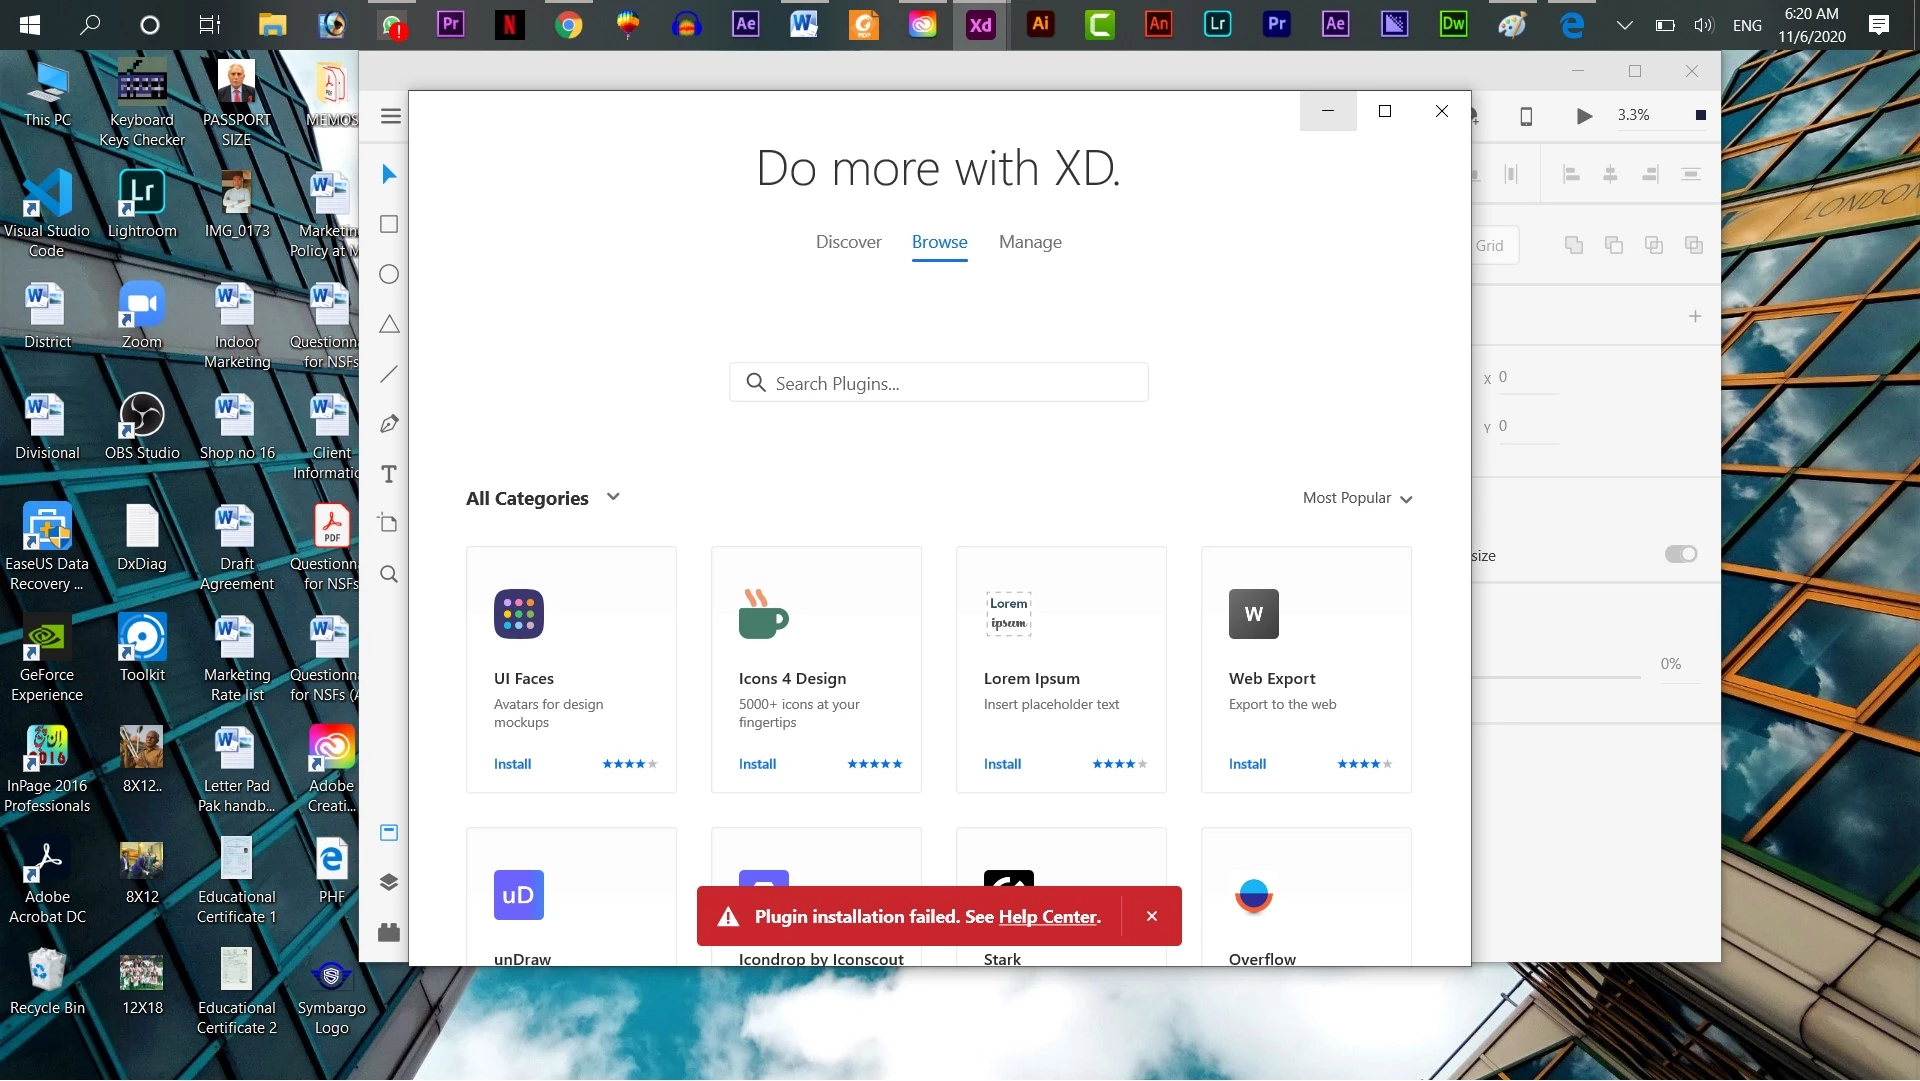Open the Layers panel icon
Image resolution: width=1920 pixels, height=1081 pixels.
click(389, 882)
